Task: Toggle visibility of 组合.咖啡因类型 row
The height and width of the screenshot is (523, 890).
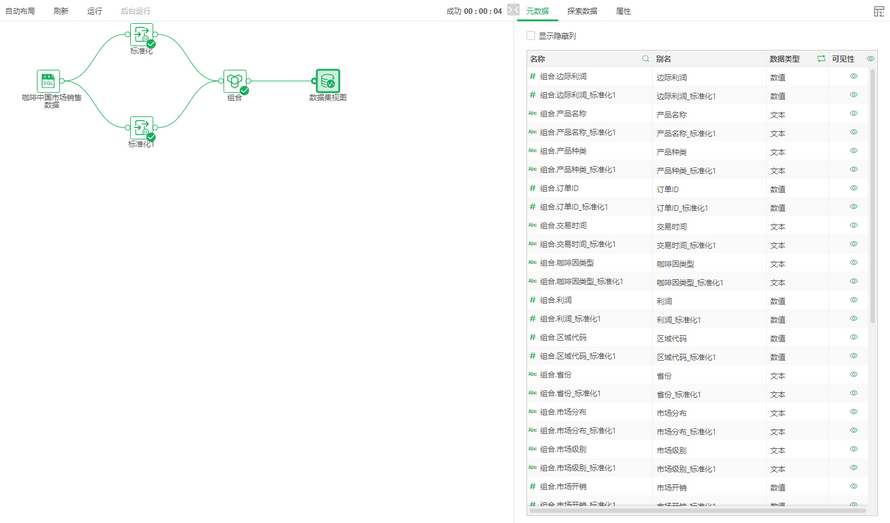Action: coord(854,262)
